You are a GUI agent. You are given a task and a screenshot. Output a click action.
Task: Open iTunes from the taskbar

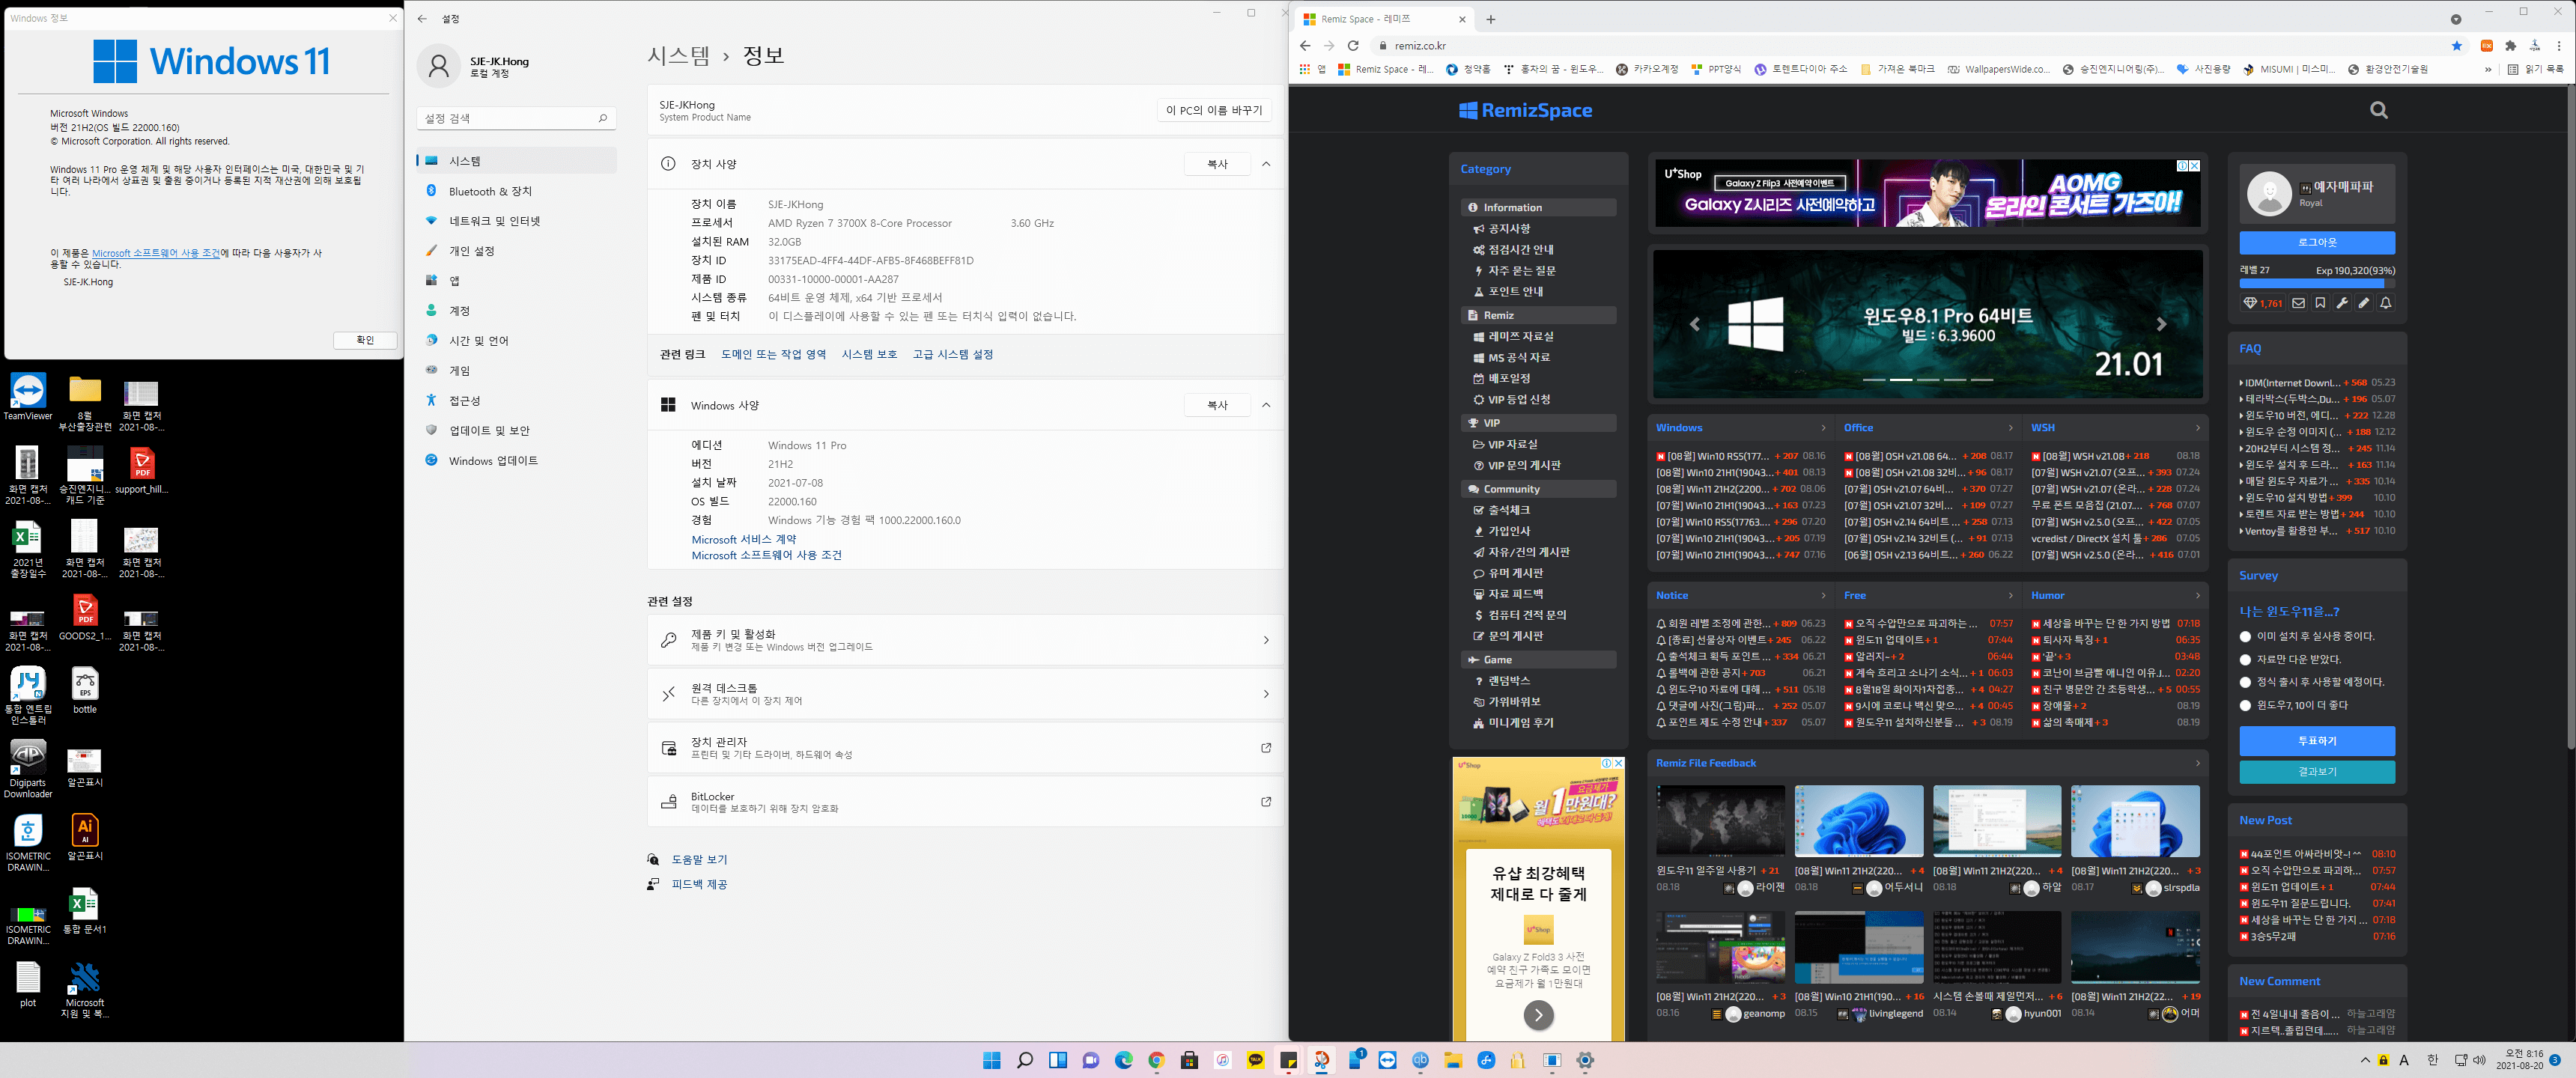coord(1222,1060)
